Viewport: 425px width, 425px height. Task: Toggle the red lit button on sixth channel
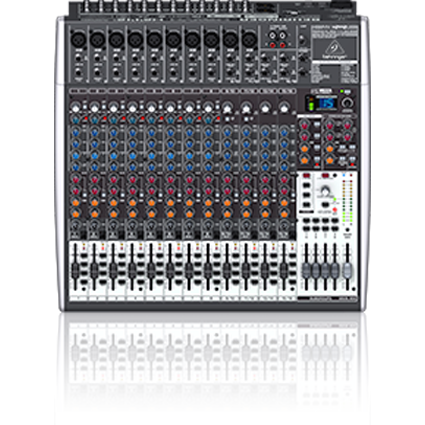(x=179, y=248)
